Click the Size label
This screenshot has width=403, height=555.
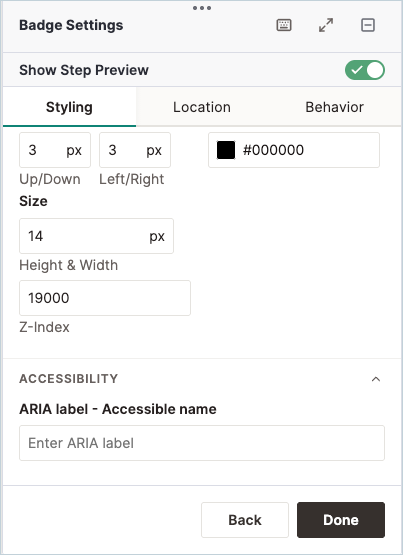tap(33, 201)
